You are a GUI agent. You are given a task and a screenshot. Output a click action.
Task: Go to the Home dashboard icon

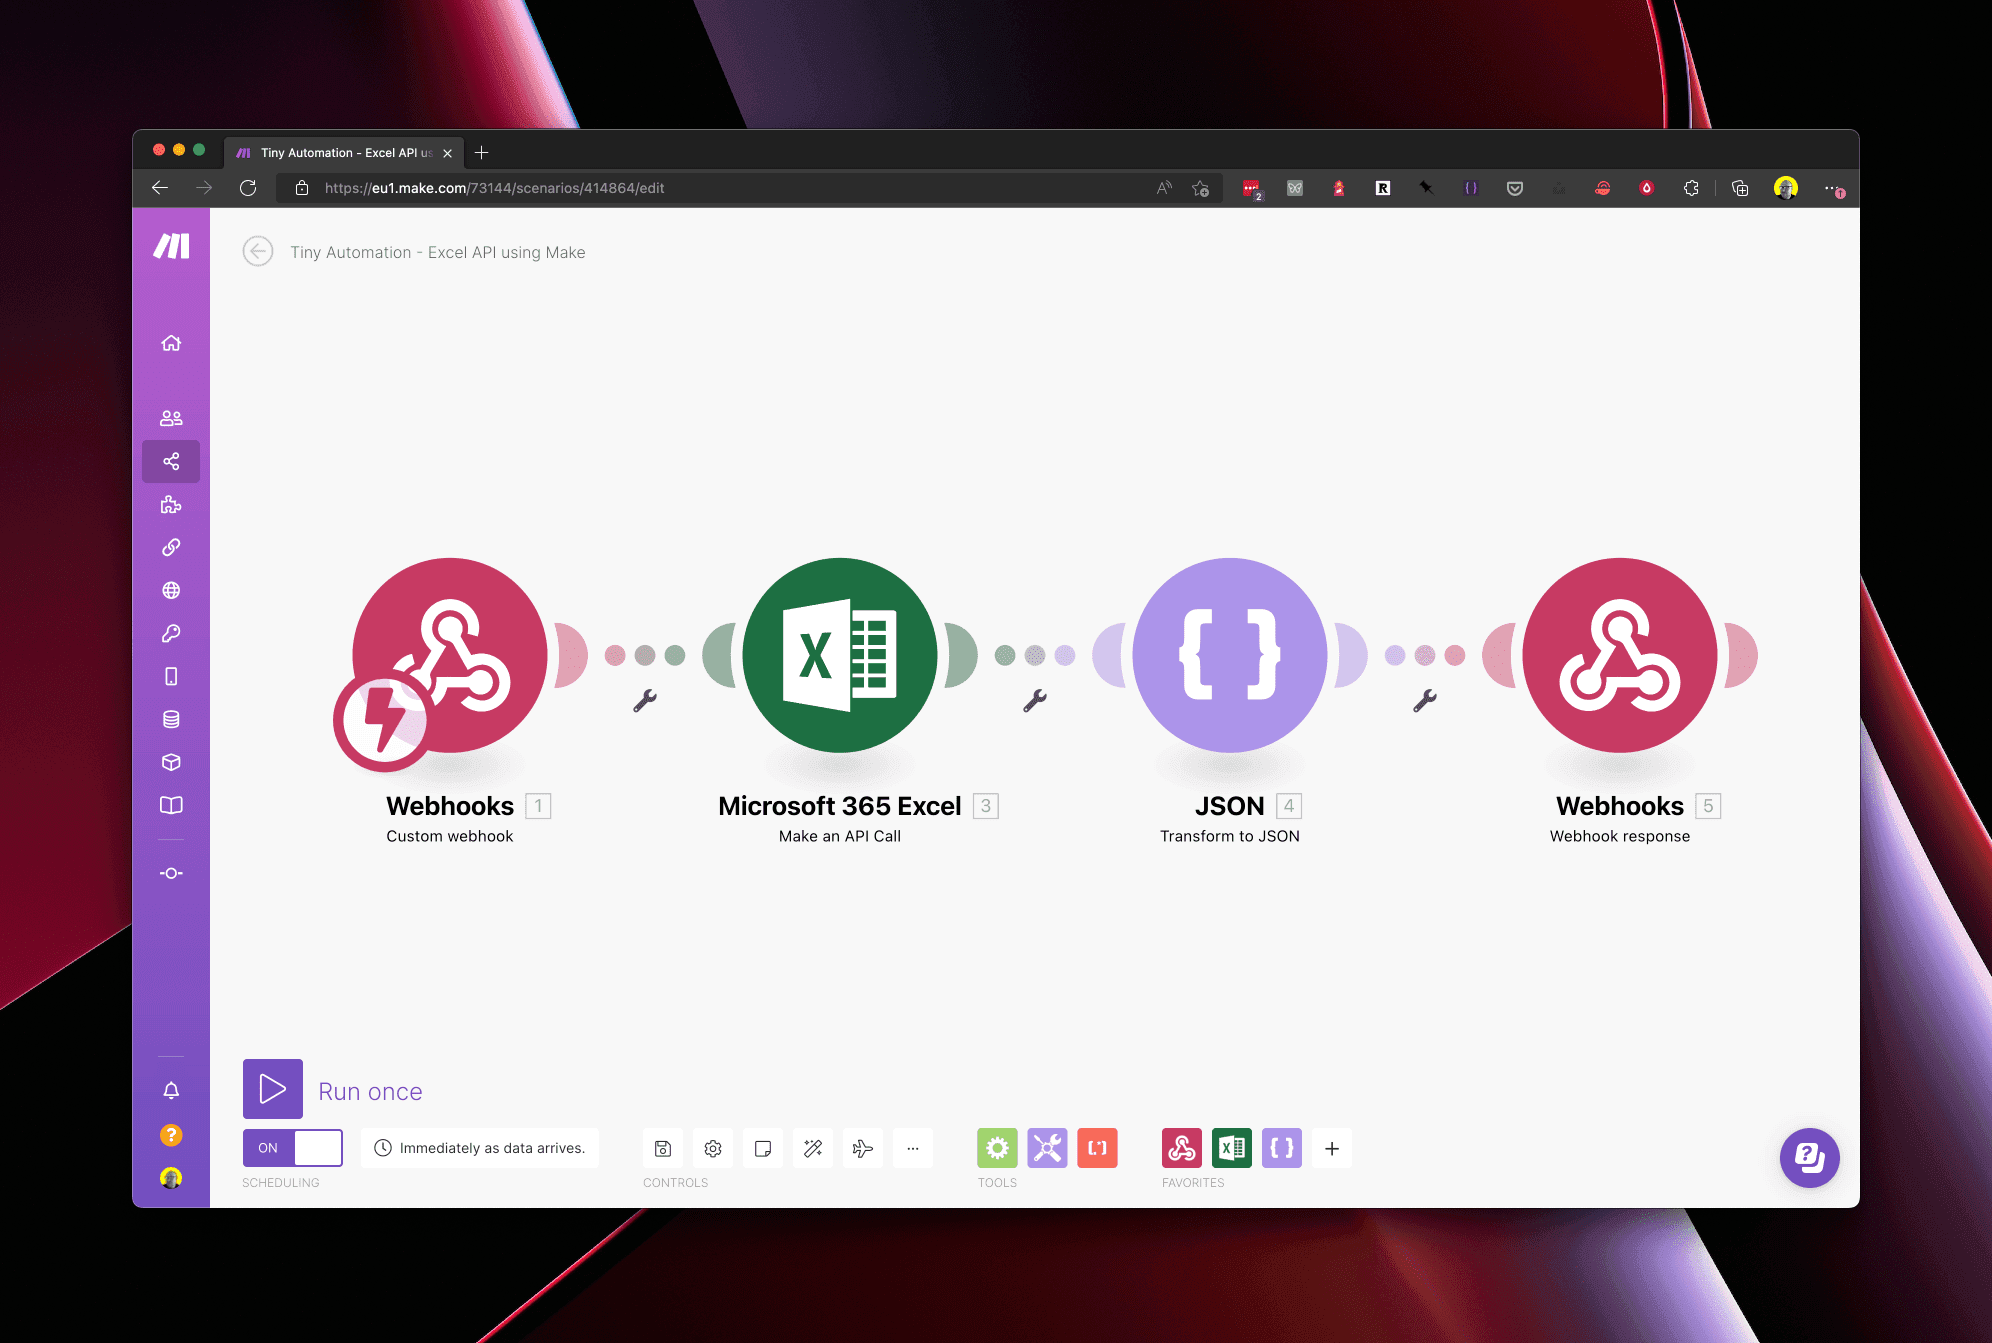pyautogui.click(x=171, y=343)
